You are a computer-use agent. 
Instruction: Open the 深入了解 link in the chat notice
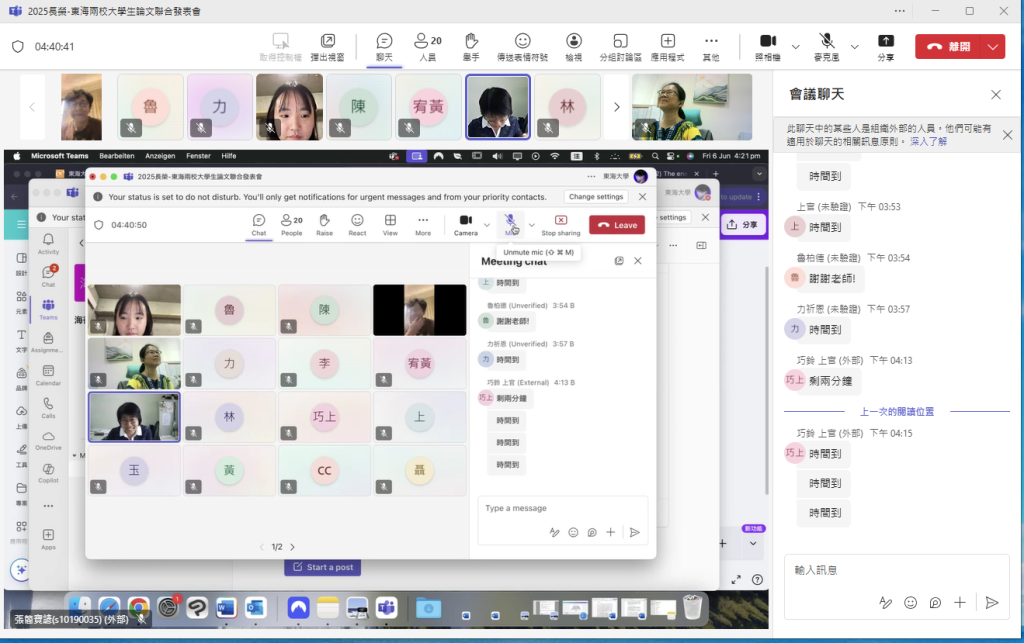(928, 141)
